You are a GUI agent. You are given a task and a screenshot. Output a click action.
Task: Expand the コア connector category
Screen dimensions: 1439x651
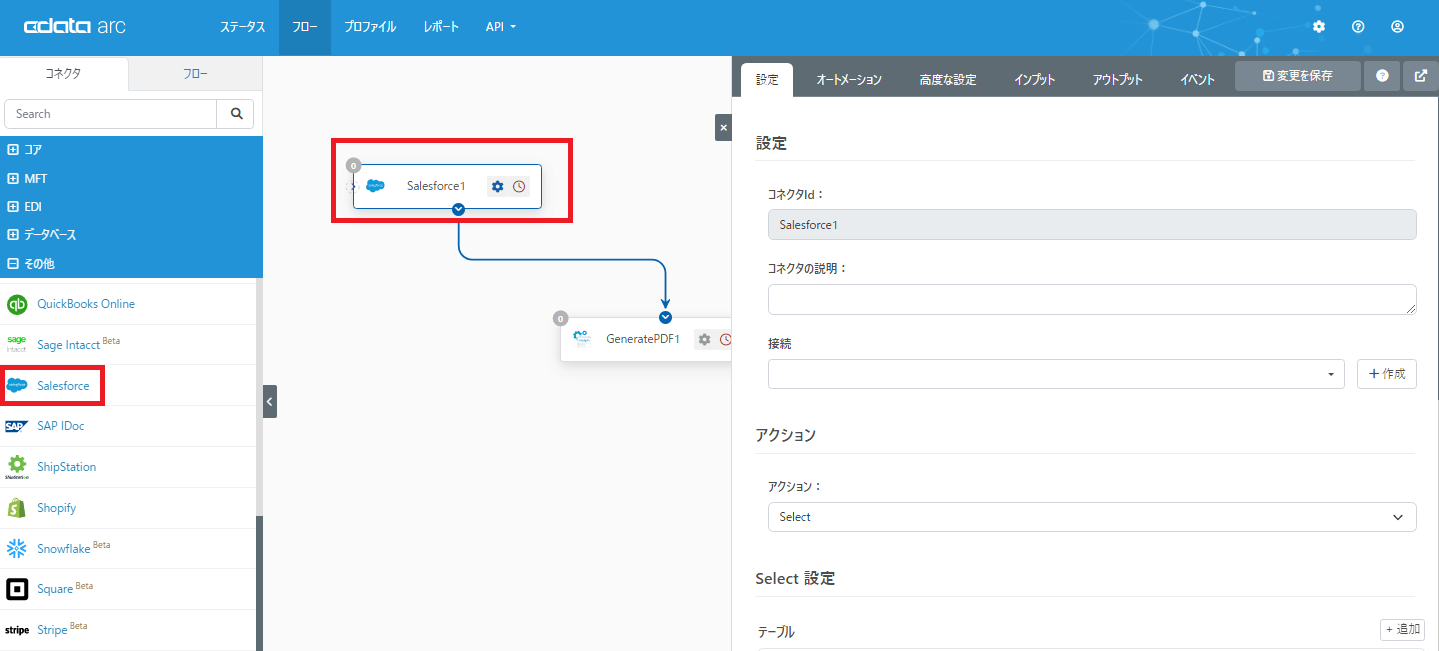coord(14,150)
